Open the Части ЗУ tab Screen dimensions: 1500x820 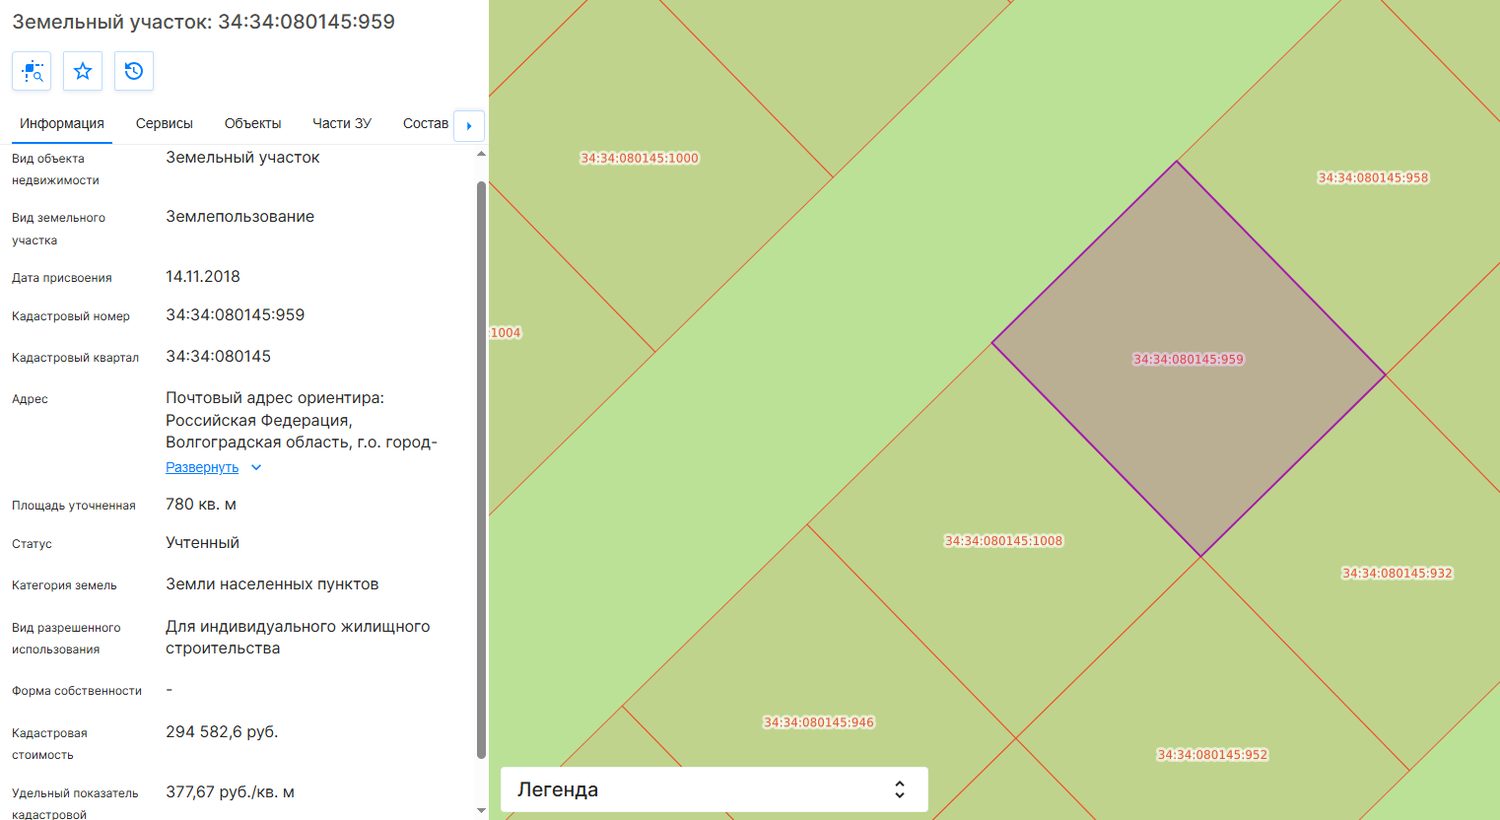point(342,124)
